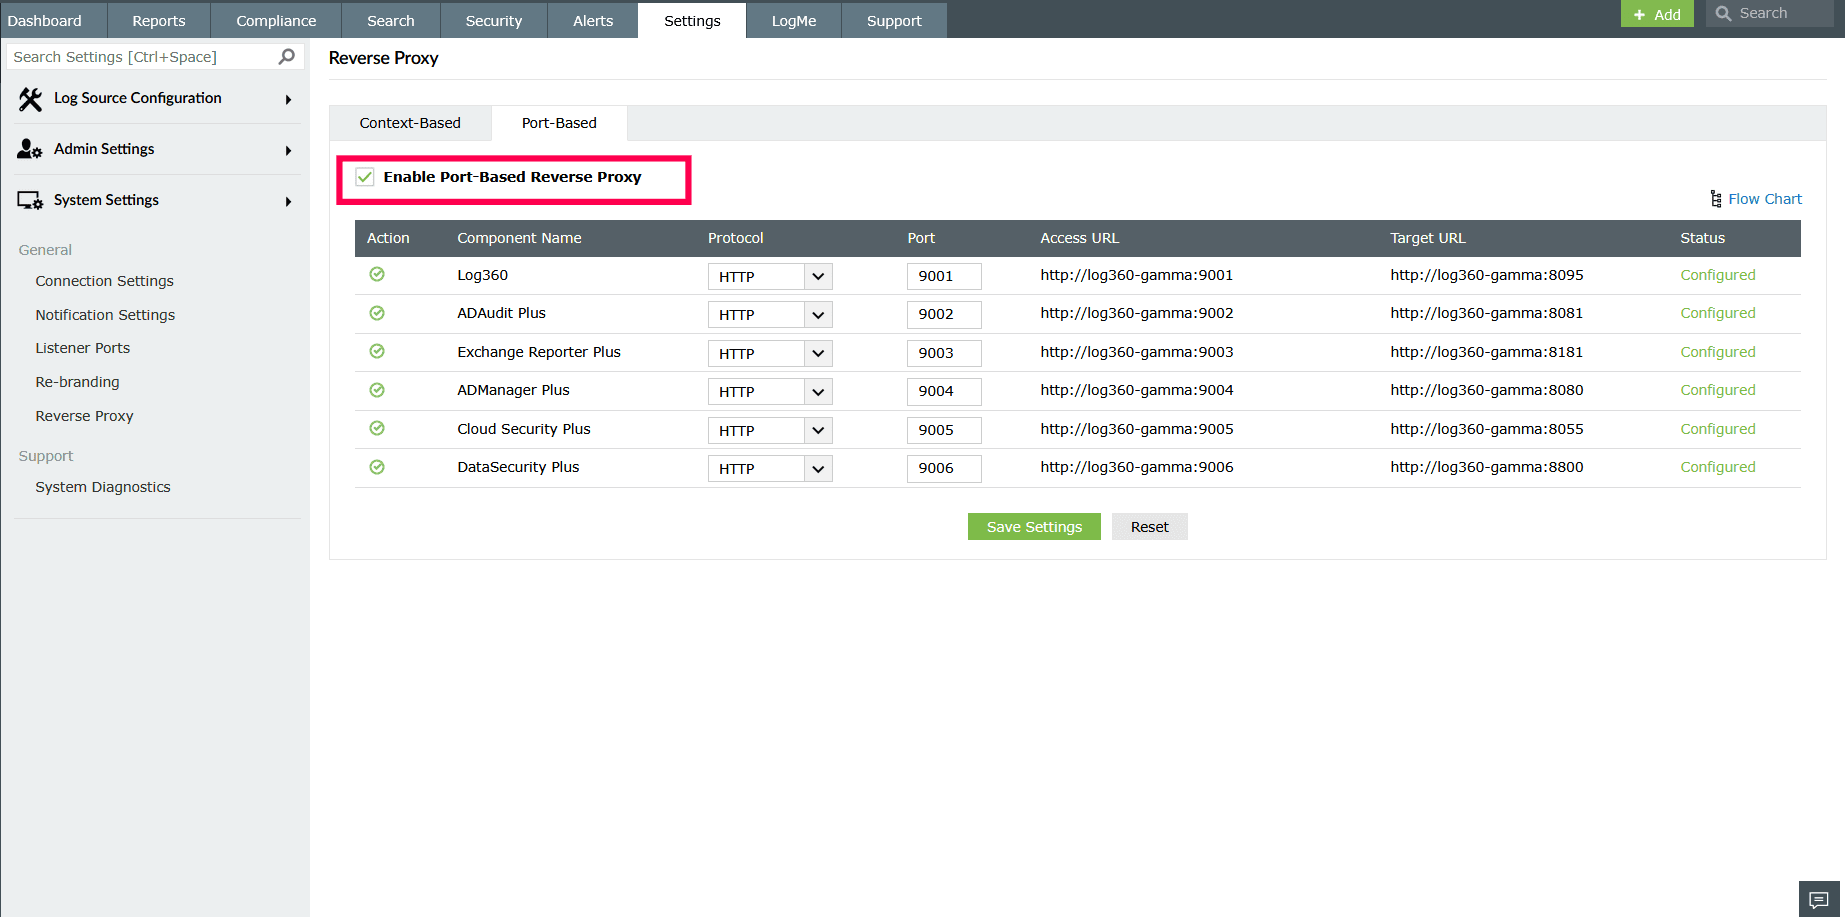Click Configured status for Log360 row
This screenshot has height=917, width=1845.
click(1718, 275)
